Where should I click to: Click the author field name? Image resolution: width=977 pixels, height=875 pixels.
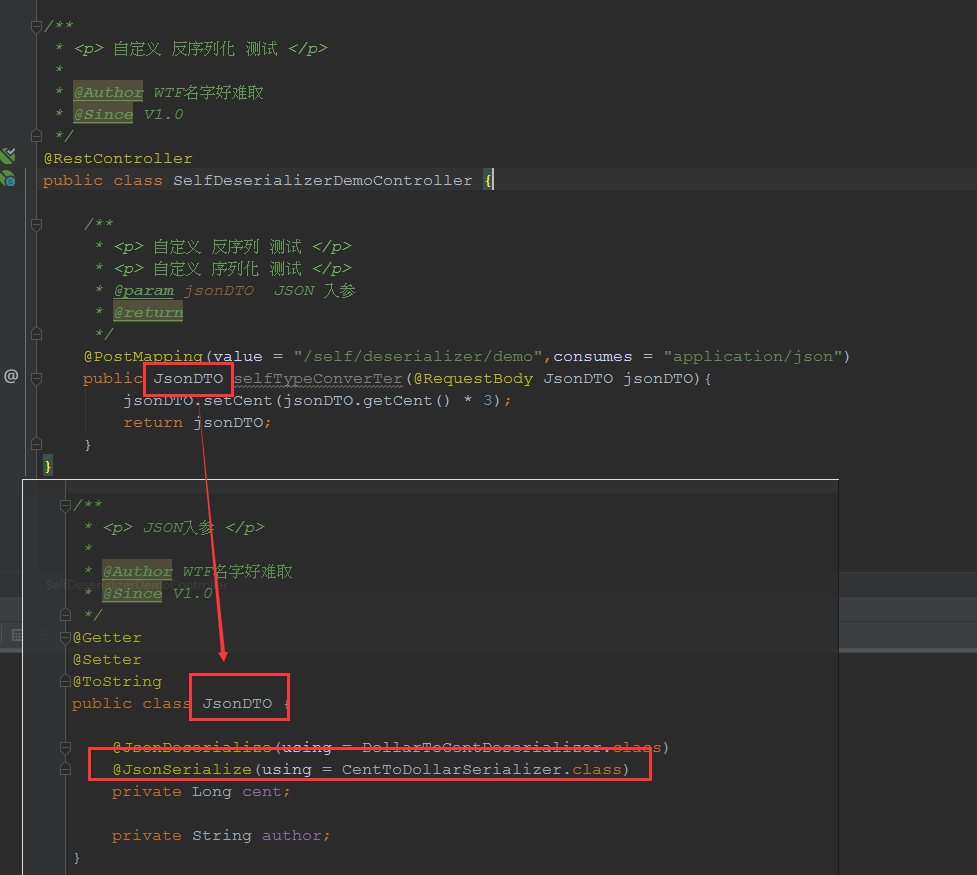point(292,835)
